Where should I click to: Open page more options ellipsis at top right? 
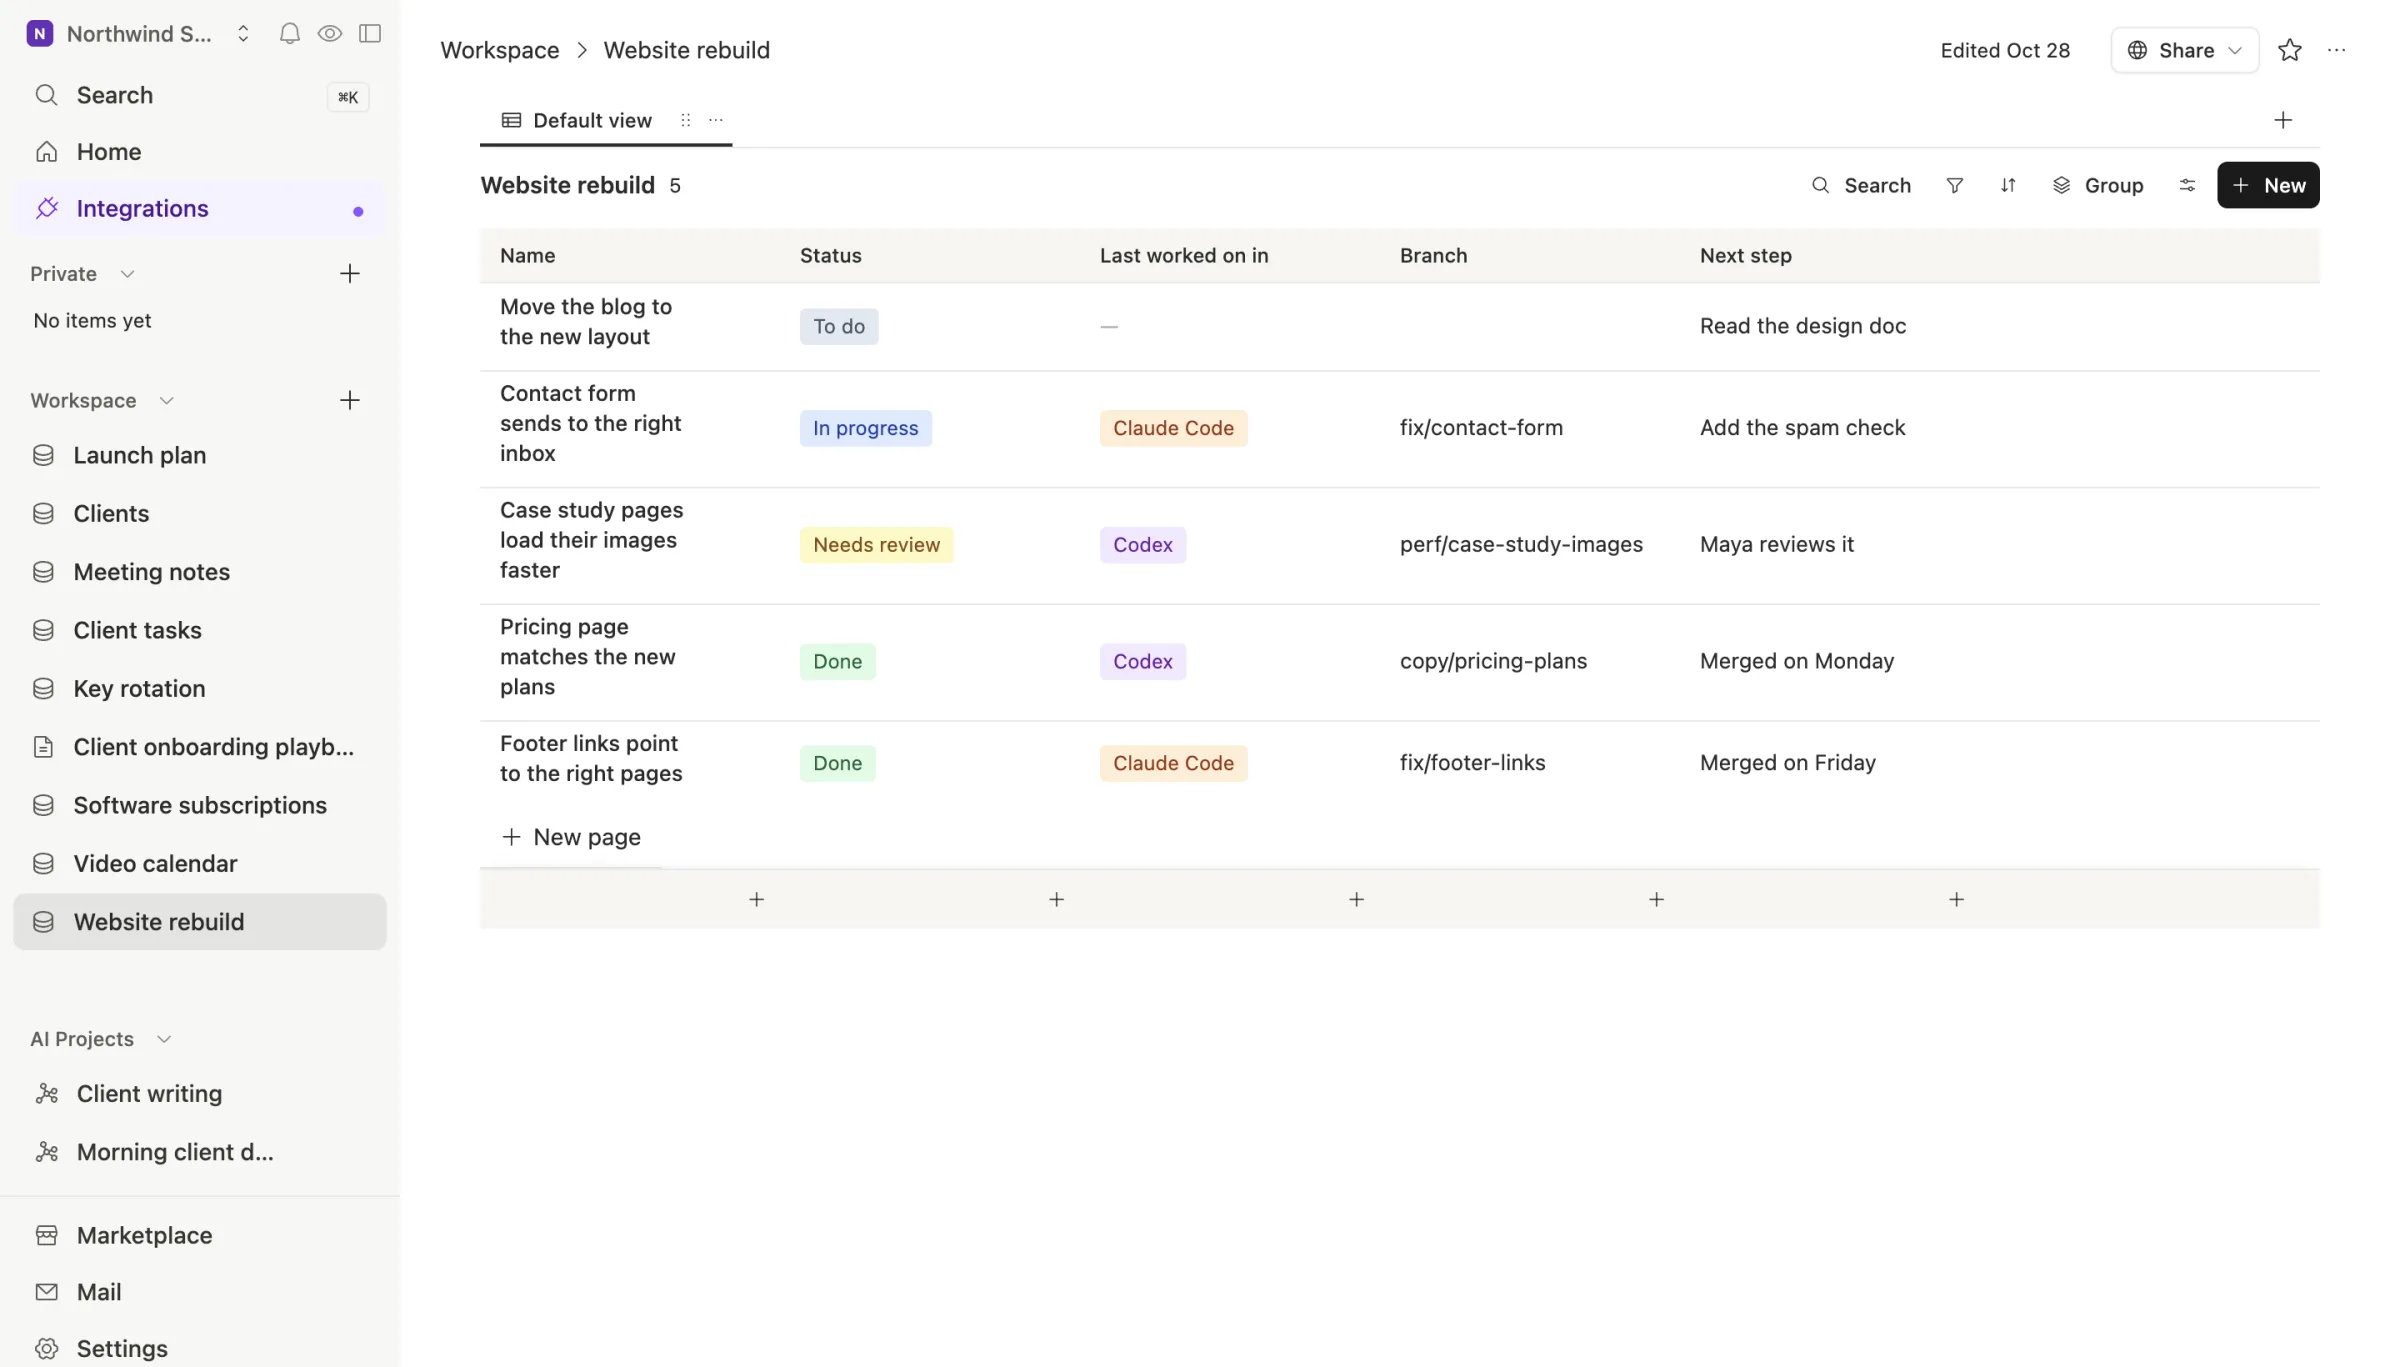(x=2337, y=50)
